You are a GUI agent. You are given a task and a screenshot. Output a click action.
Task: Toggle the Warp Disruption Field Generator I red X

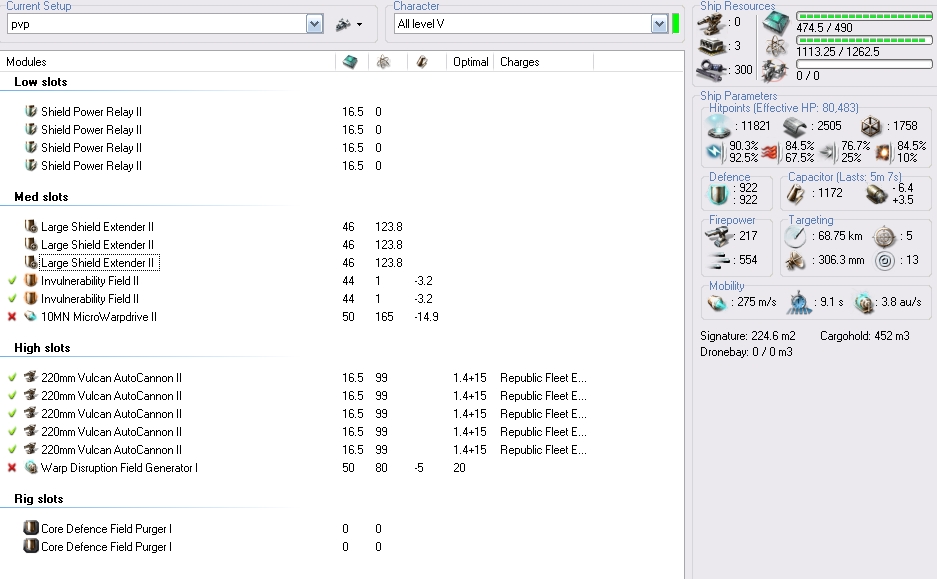(12, 468)
